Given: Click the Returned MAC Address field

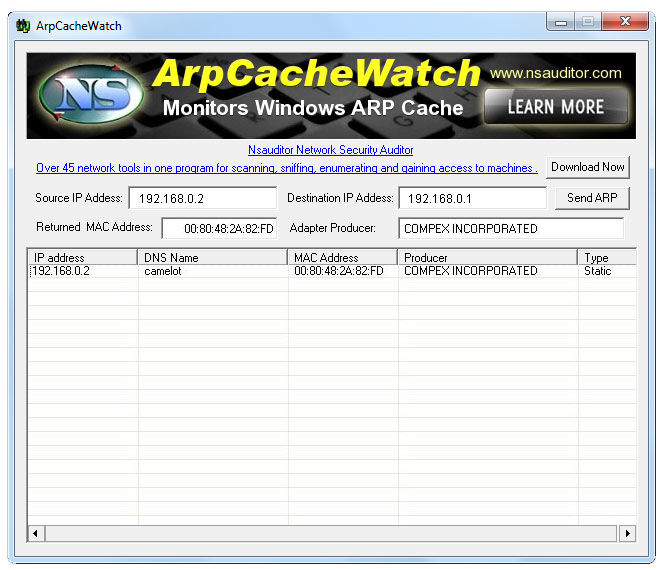Looking at the screenshot, I should pyautogui.click(x=219, y=229).
